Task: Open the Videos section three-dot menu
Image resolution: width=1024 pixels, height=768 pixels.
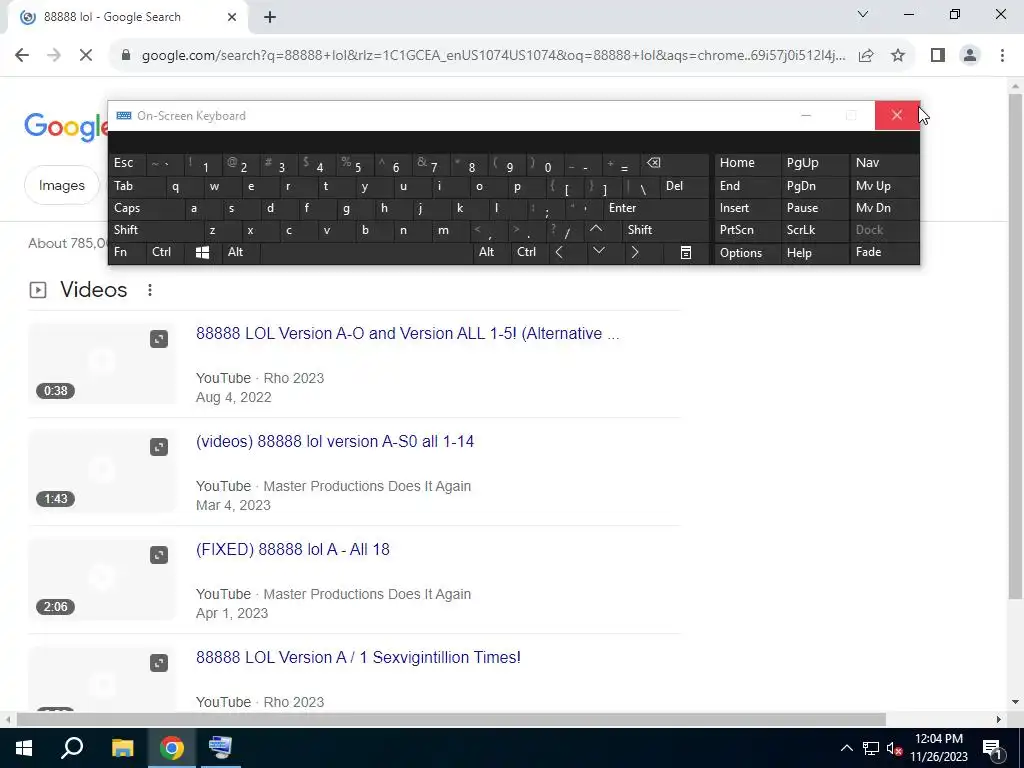Action: (150, 290)
